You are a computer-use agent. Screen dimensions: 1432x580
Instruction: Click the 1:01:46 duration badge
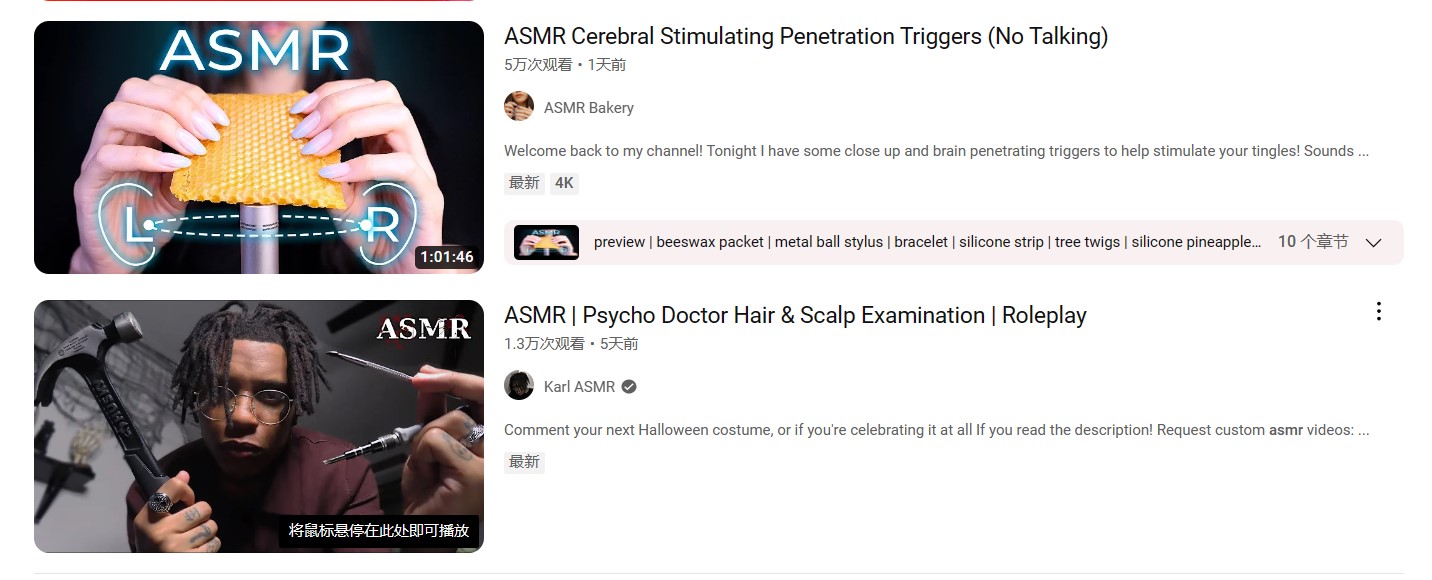tap(447, 257)
